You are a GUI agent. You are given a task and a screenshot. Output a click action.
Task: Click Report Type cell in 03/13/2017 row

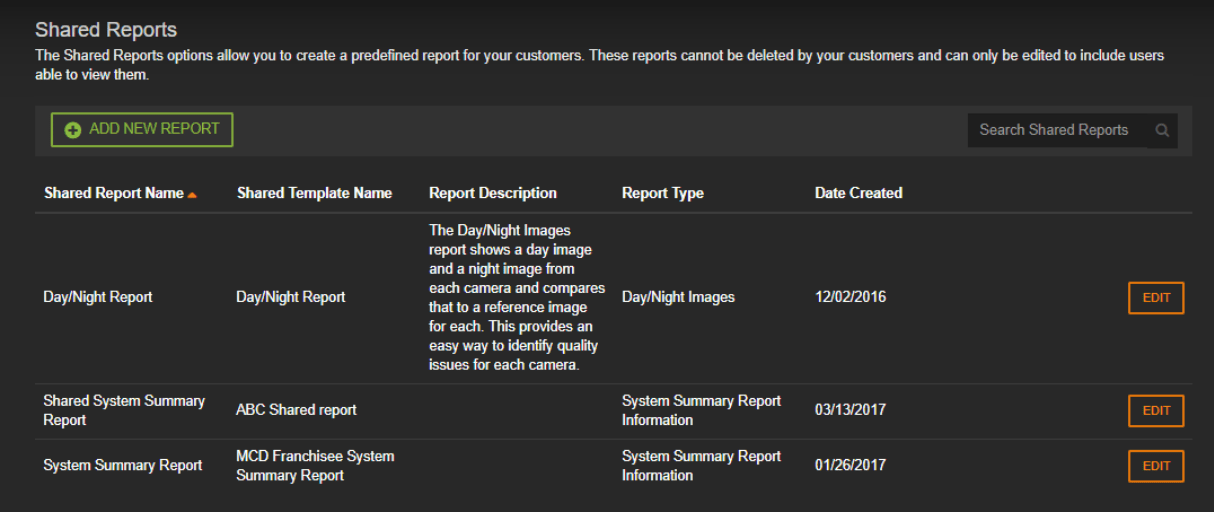coord(701,410)
